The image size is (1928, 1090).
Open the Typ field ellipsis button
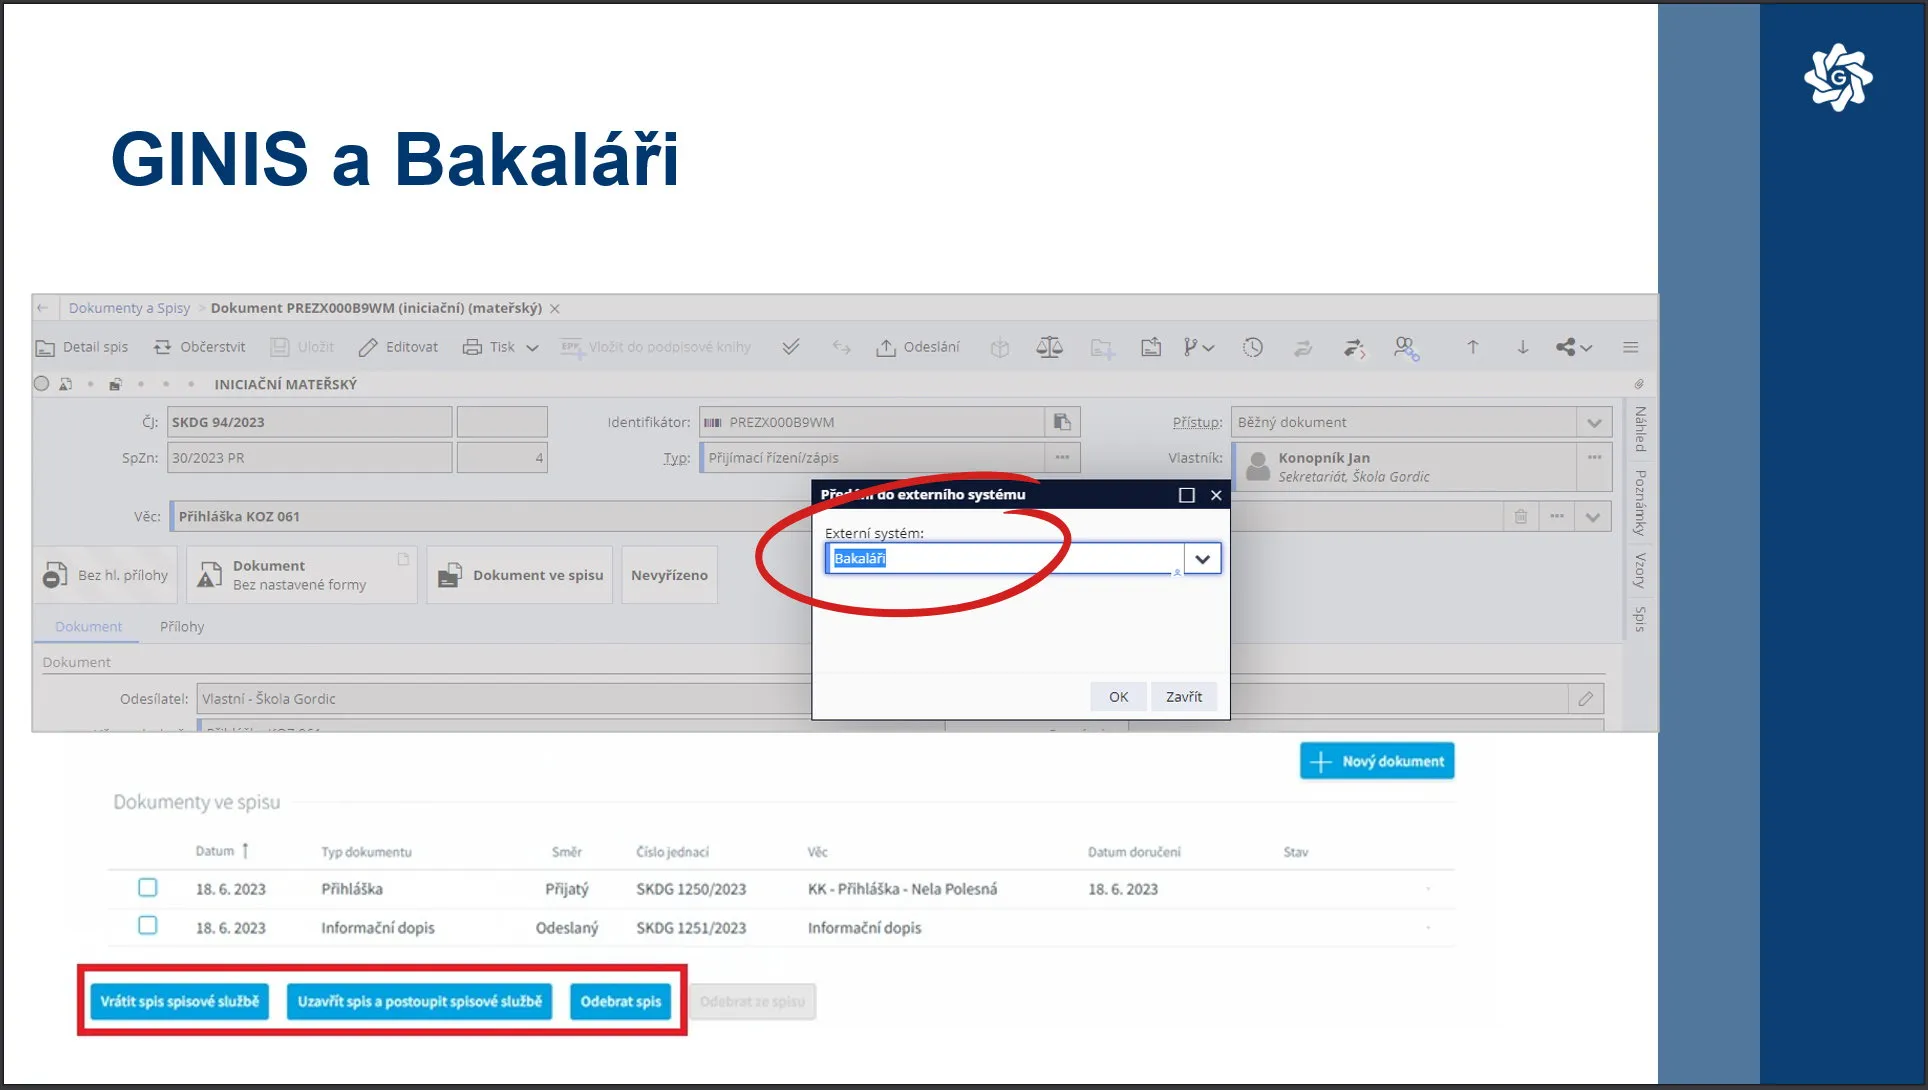[x=1062, y=458]
